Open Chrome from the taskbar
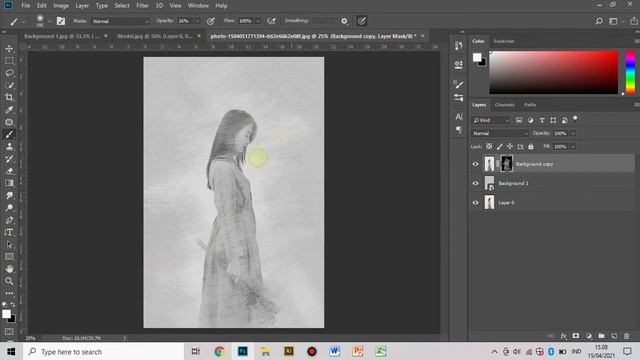 tap(219, 351)
